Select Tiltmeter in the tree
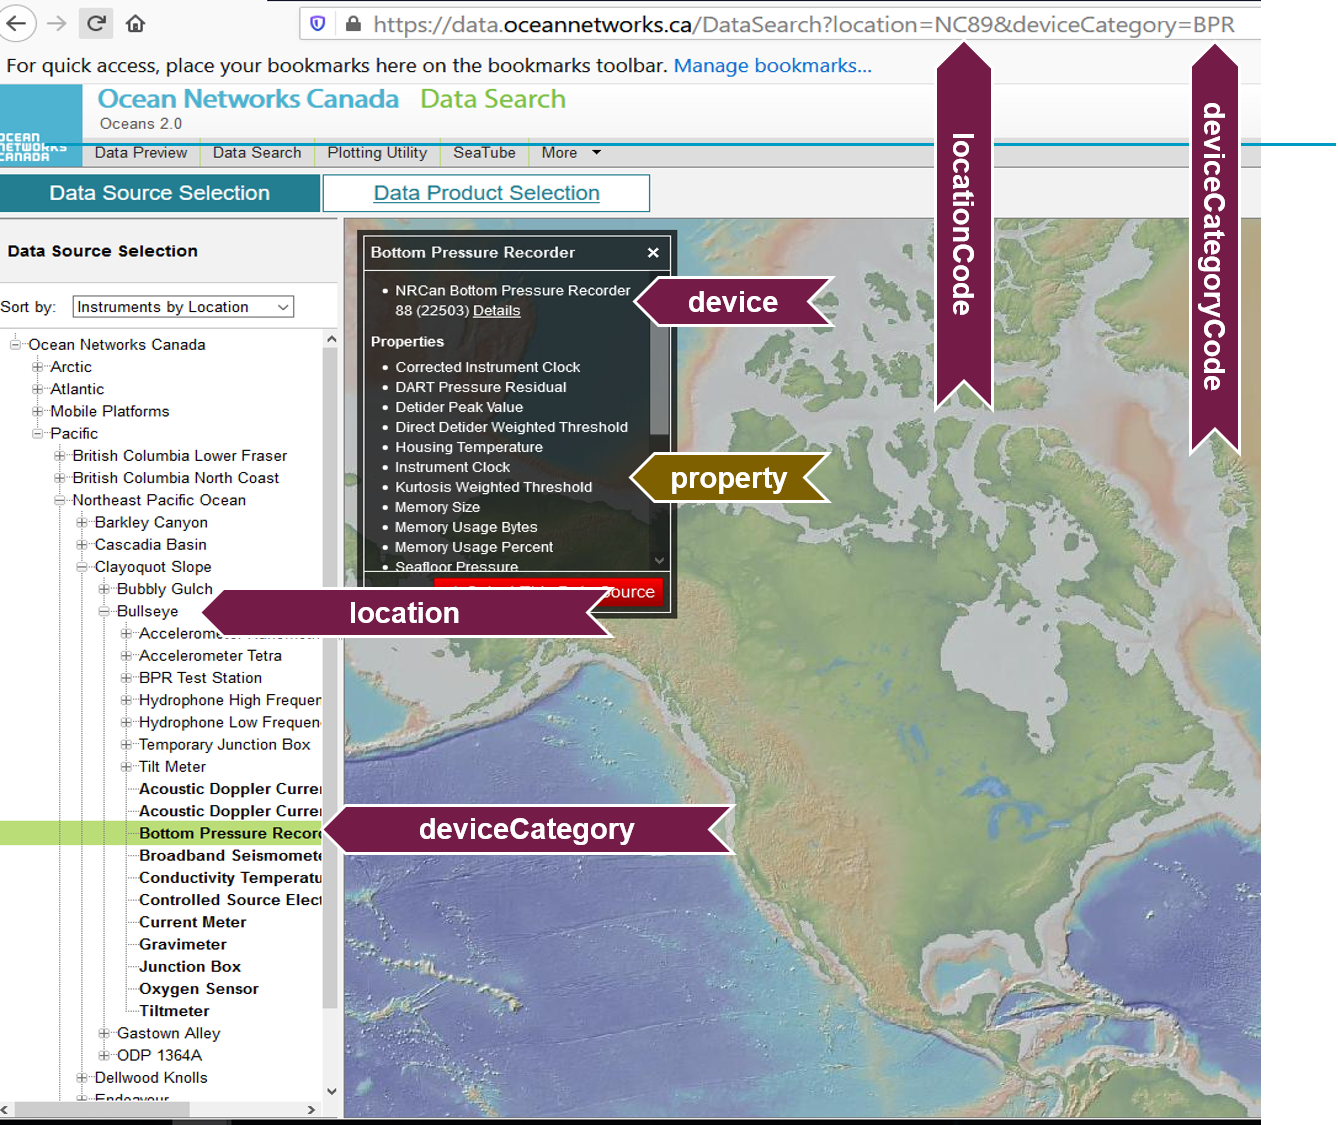 pyautogui.click(x=174, y=1011)
